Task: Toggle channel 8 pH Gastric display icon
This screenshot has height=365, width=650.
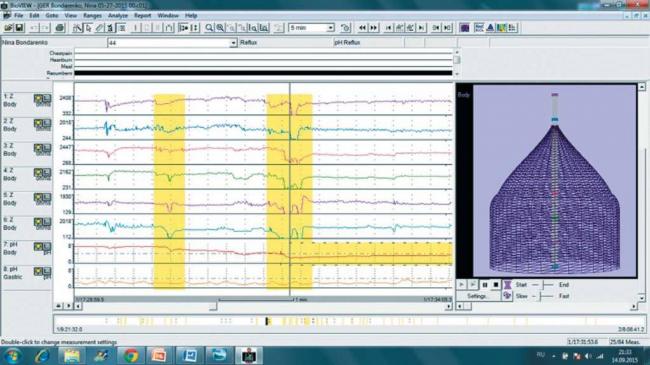Action: [38, 271]
